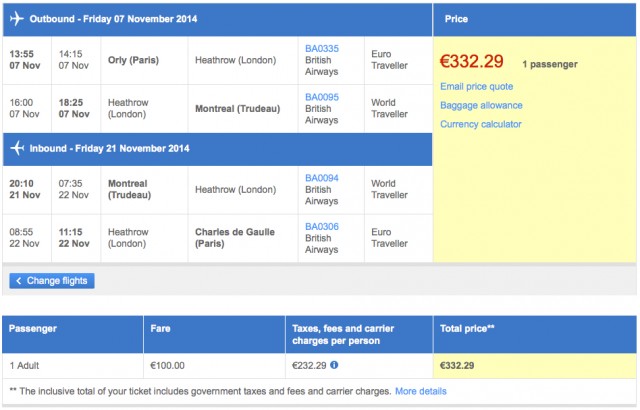
Task: Open Baggage allowance link
Action: point(481,105)
